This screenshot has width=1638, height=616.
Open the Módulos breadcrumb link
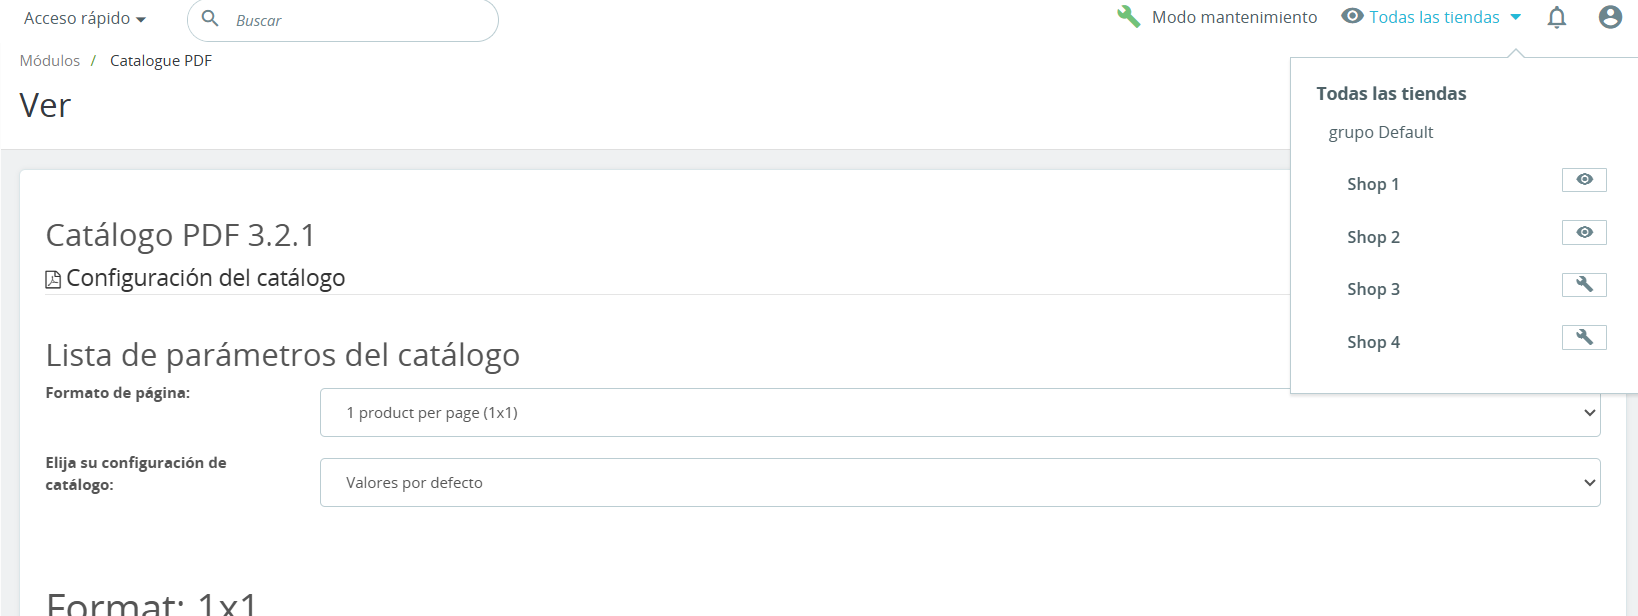(x=50, y=61)
